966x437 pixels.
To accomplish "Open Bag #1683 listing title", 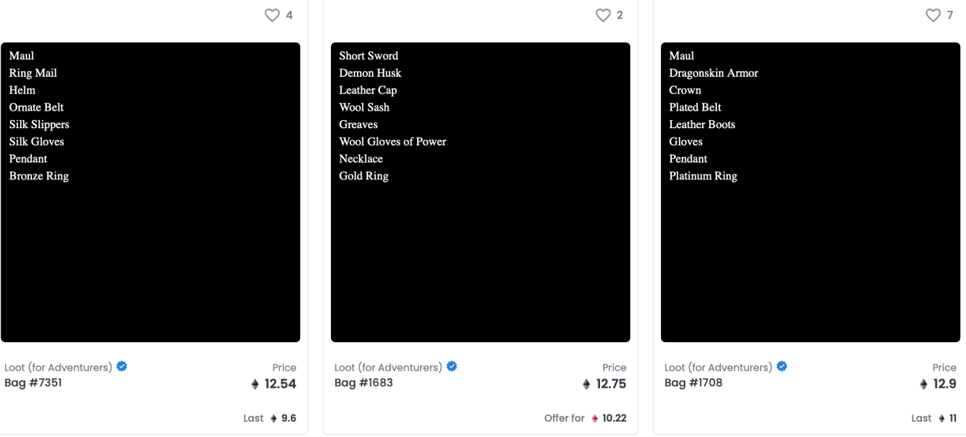I will 363,383.
